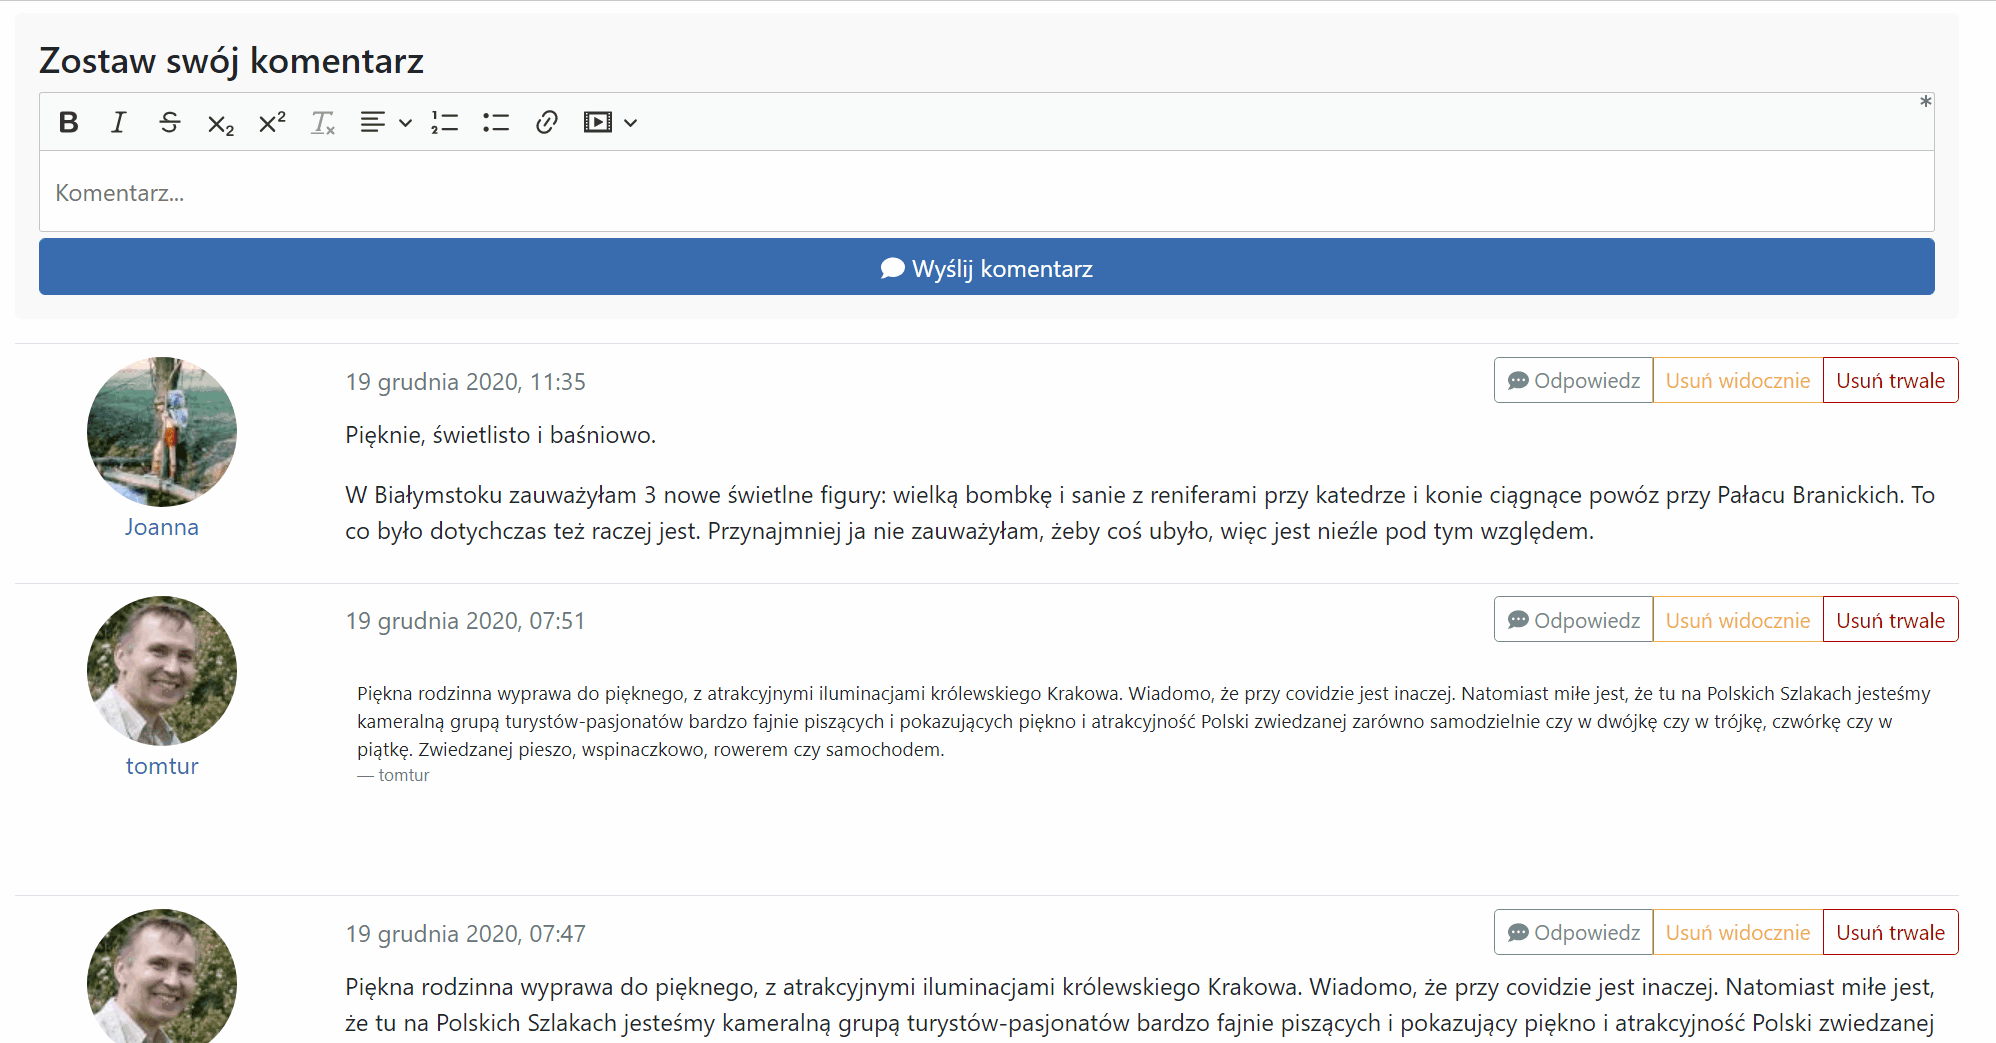Click Usun trwale on Joanna's comment
This screenshot has height=1043, width=1996.
point(1890,380)
